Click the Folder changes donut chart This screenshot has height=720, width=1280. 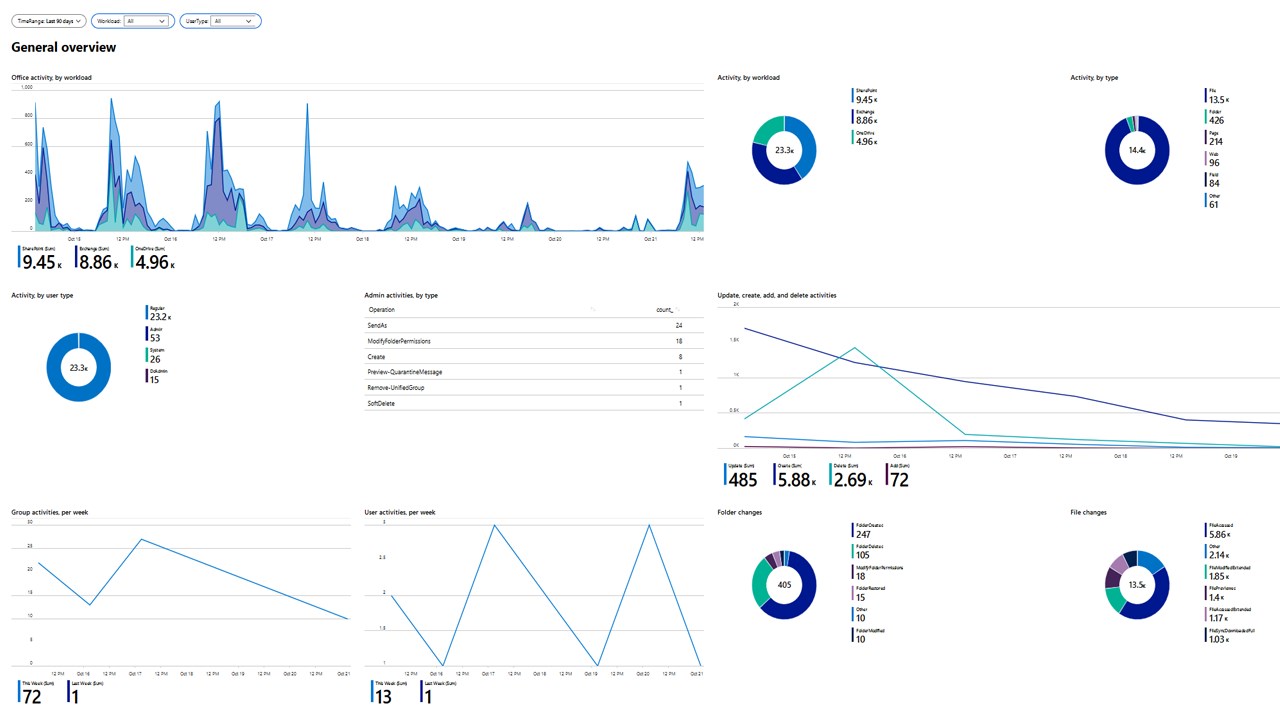click(784, 584)
